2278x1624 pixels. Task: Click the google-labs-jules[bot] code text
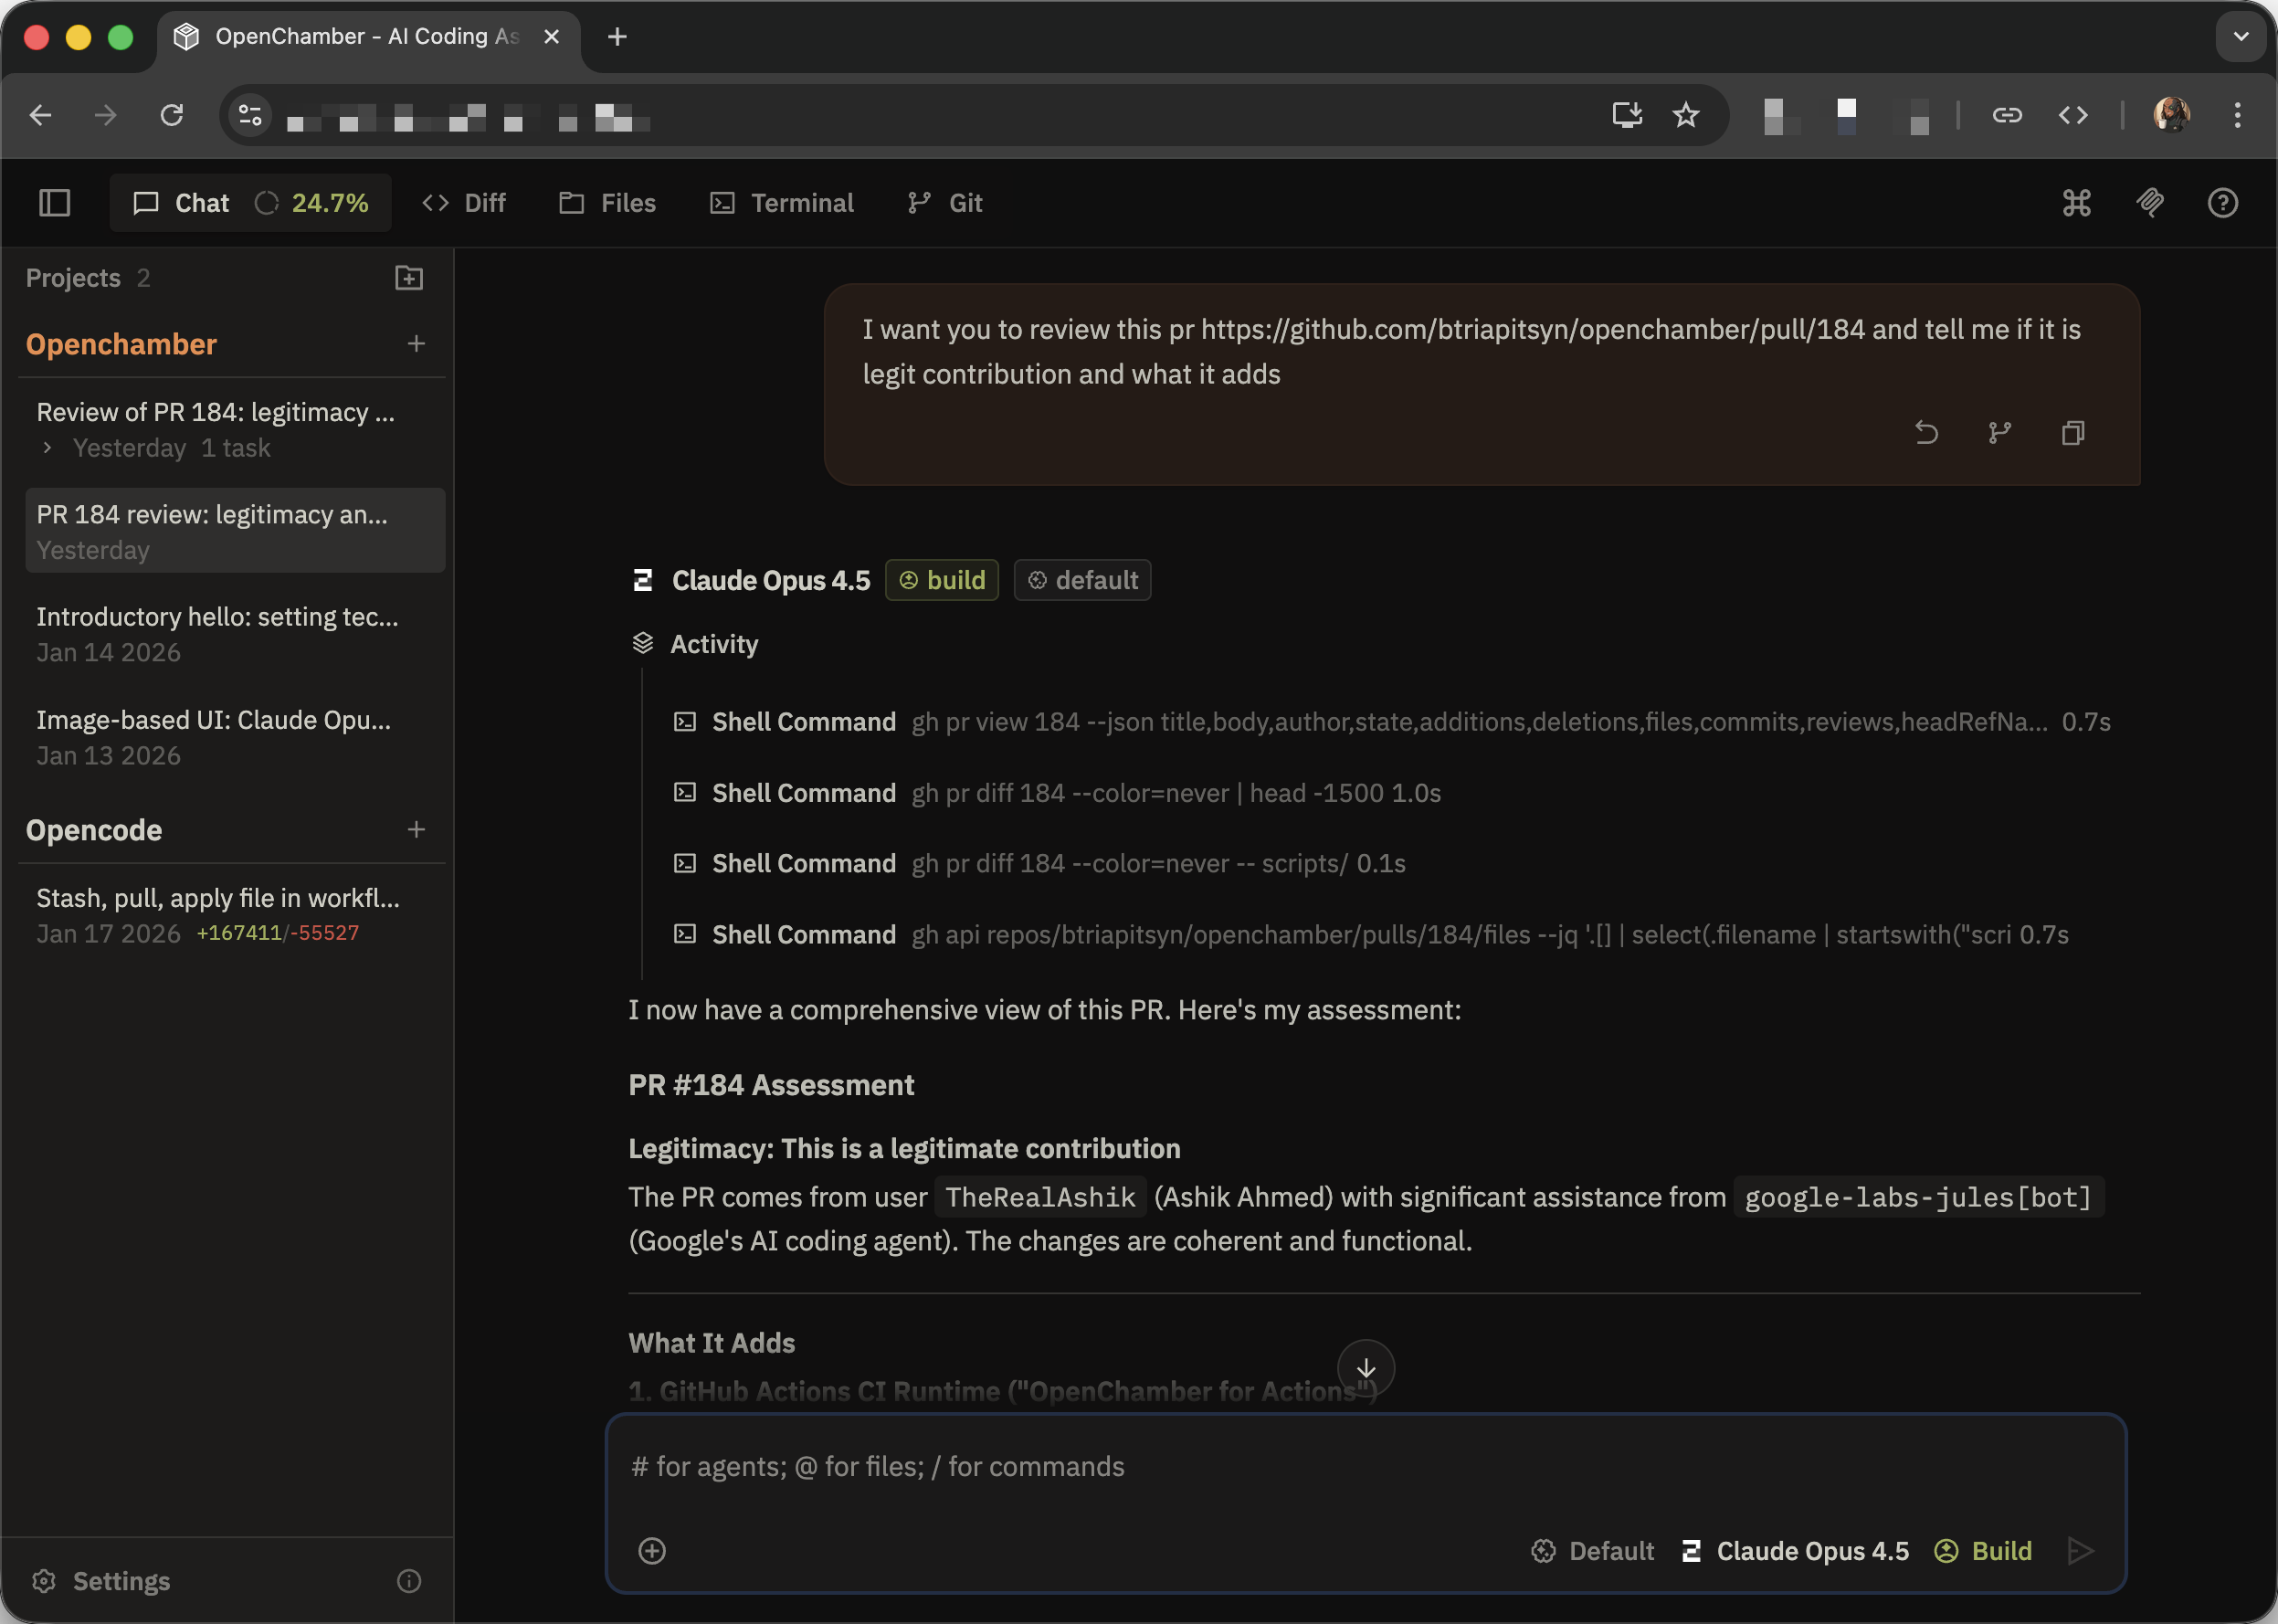1918,1197
